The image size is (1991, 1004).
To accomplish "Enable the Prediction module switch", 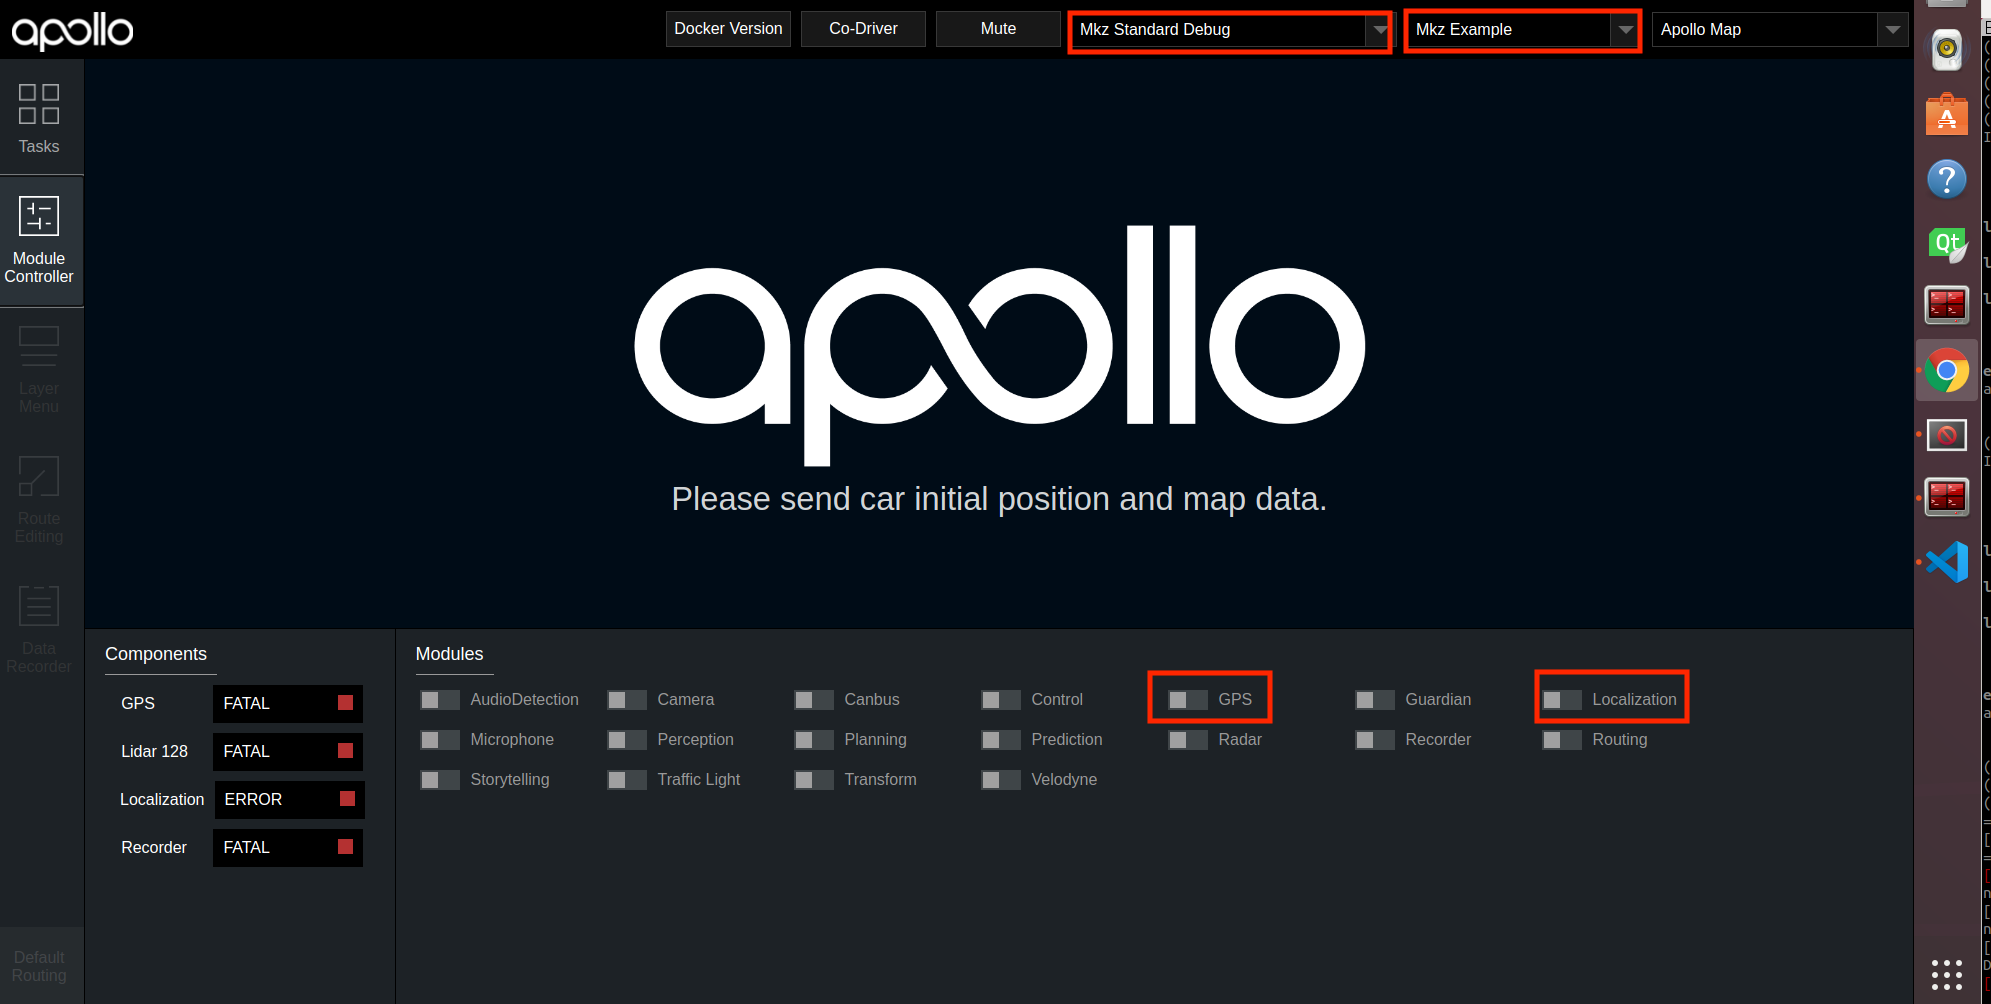I will (1001, 740).
